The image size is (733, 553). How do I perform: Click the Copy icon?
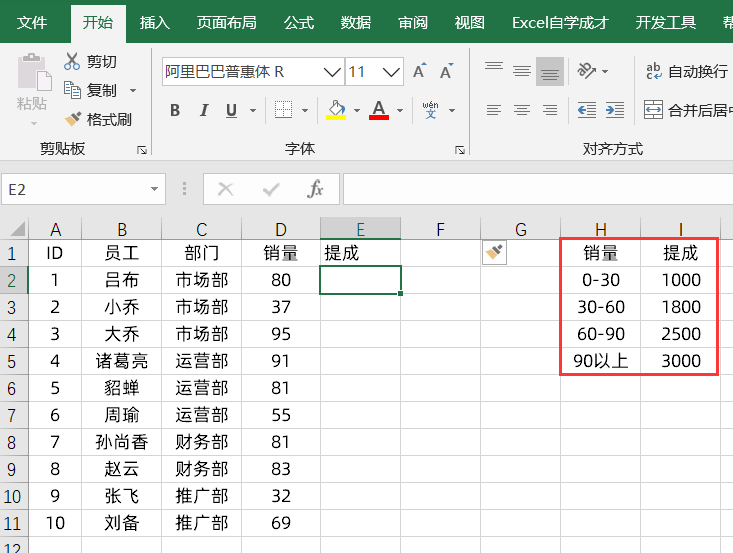(72, 90)
